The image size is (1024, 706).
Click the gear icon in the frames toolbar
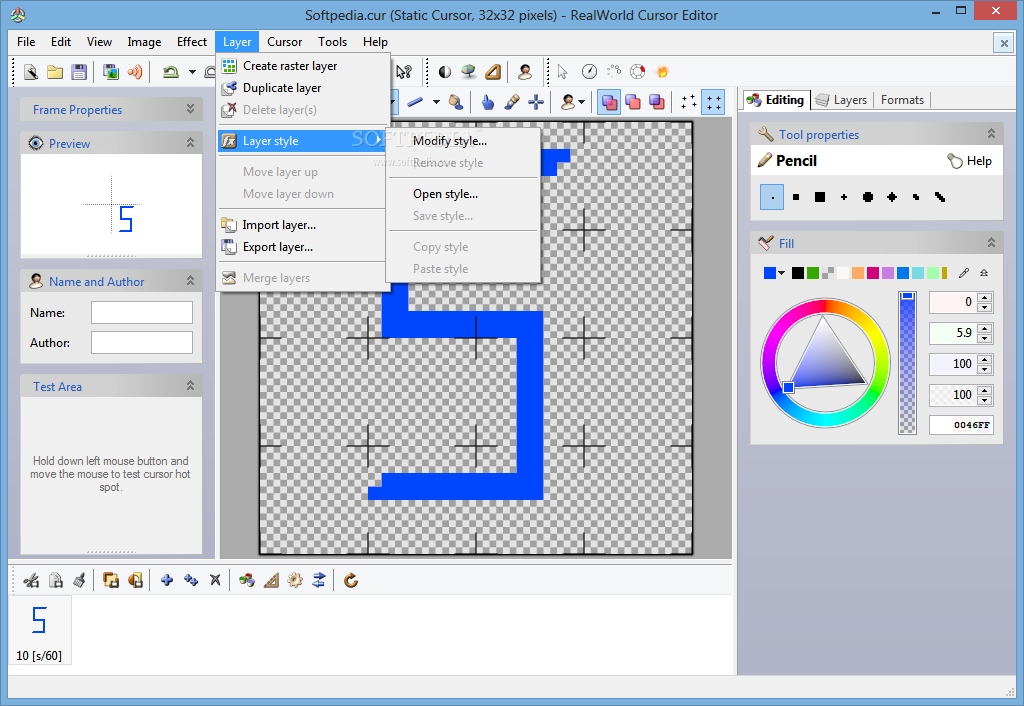coord(295,580)
